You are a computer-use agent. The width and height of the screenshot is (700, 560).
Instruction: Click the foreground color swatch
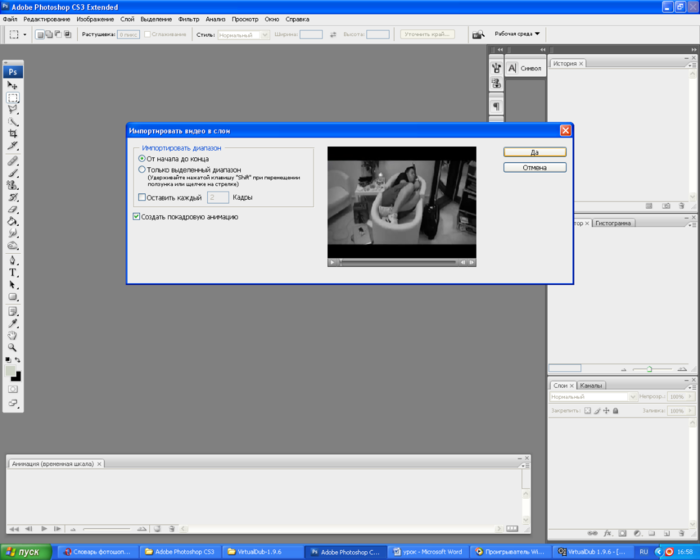click(x=10, y=371)
